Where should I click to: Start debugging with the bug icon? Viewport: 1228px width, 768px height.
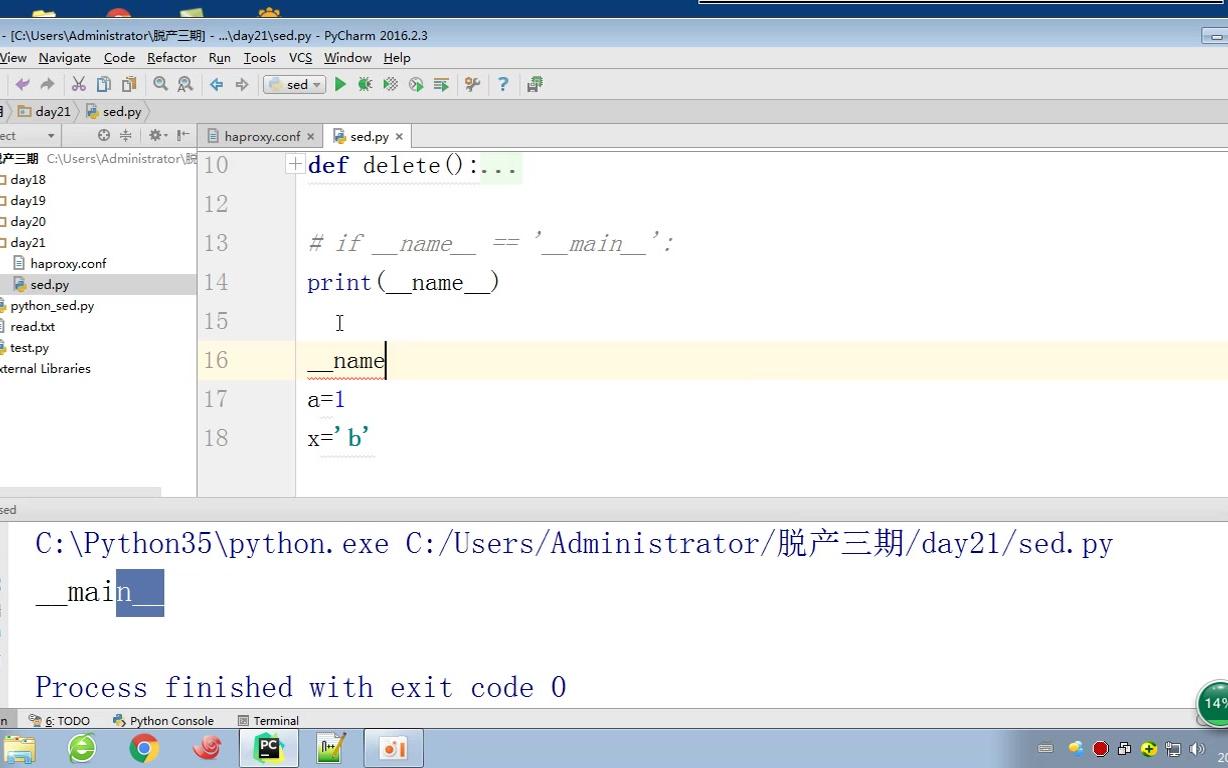pyautogui.click(x=364, y=84)
